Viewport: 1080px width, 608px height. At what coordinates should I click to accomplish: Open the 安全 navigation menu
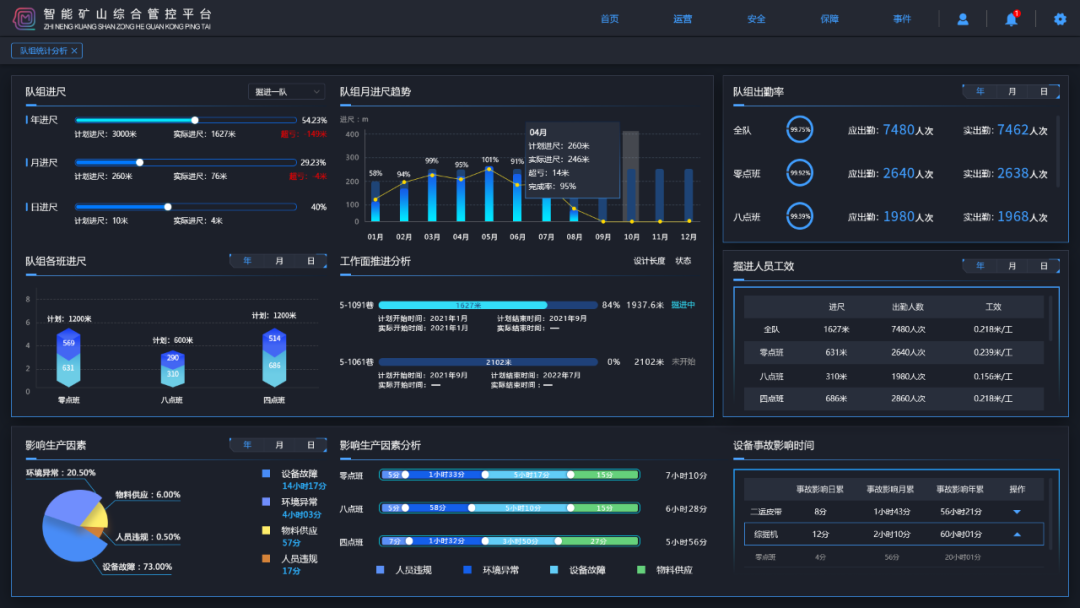(x=756, y=19)
